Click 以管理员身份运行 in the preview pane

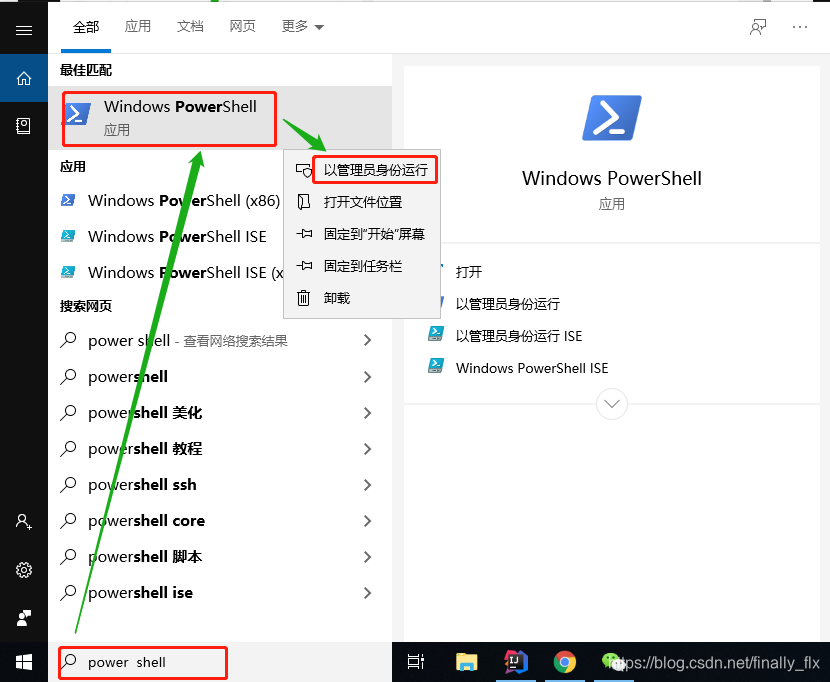[508, 304]
